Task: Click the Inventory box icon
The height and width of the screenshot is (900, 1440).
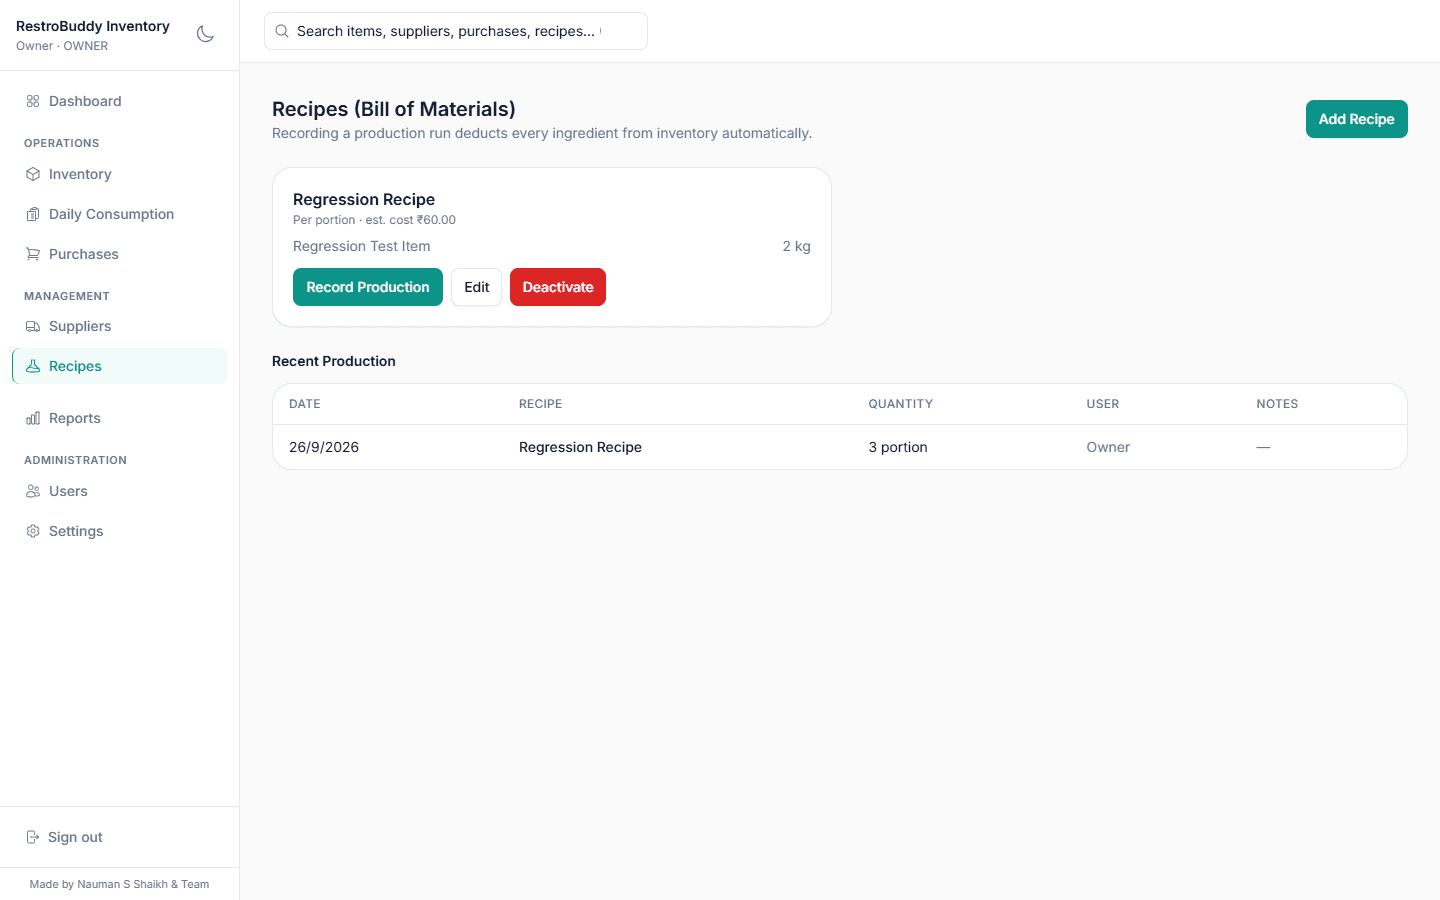Action: [x=33, y=174]
